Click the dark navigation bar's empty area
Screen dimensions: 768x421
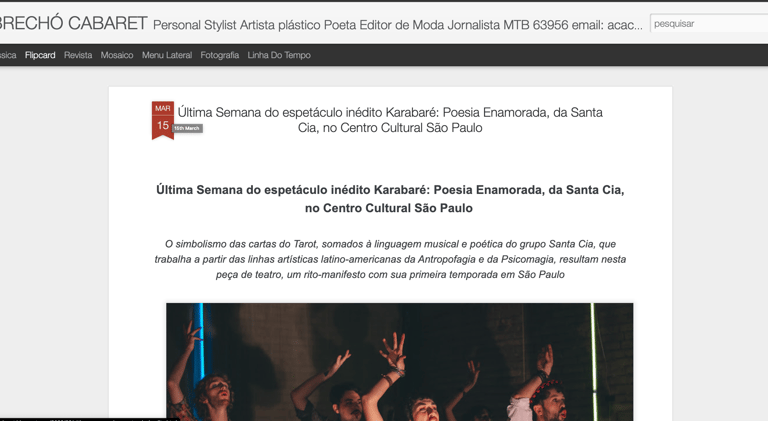coord(539,55)
